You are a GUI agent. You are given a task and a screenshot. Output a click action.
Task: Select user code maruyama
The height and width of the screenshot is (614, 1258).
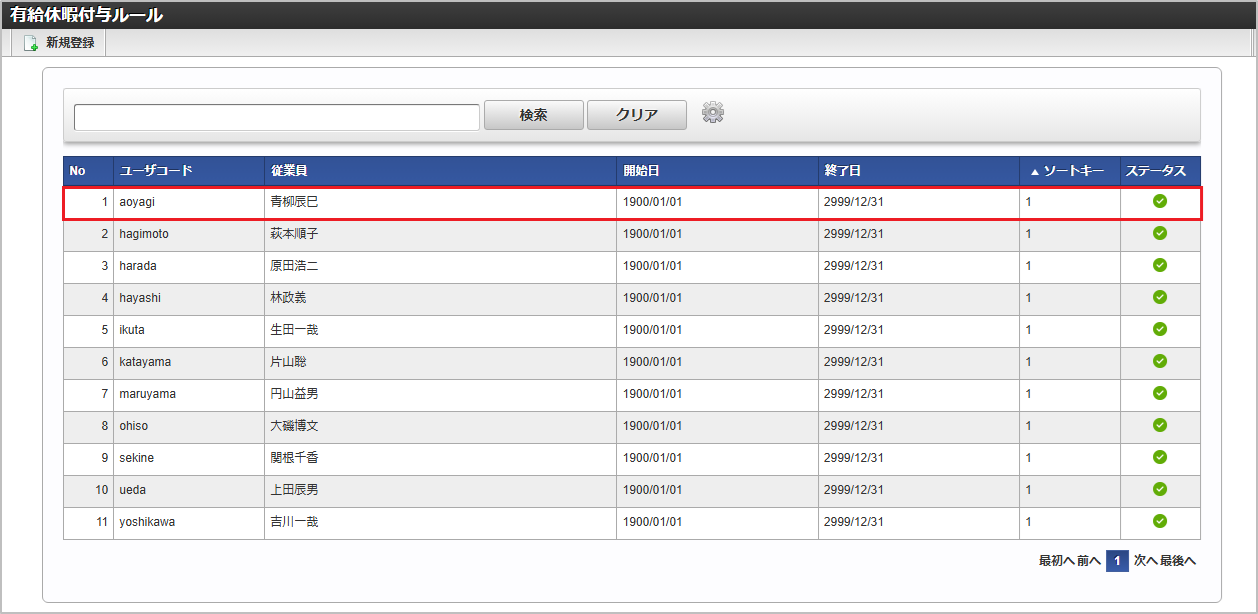(x=147, y=394)
